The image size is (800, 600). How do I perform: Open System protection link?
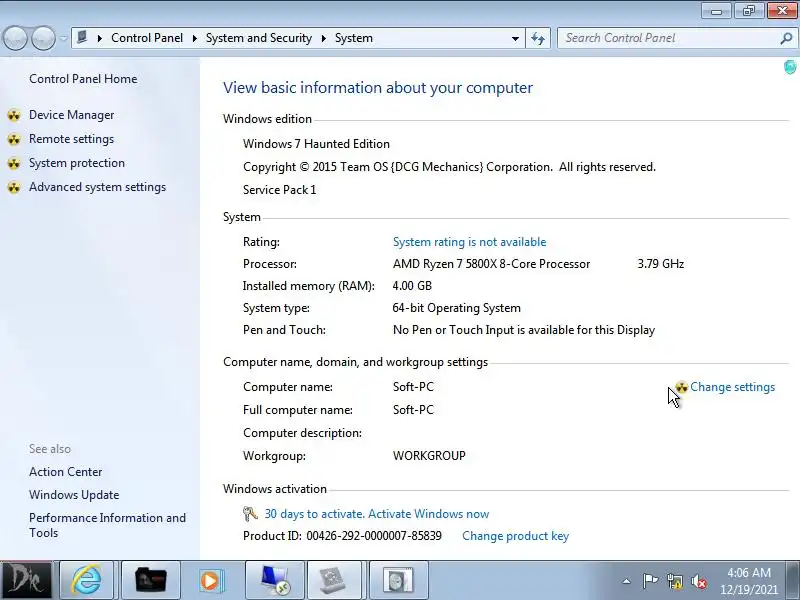(77, 163)
